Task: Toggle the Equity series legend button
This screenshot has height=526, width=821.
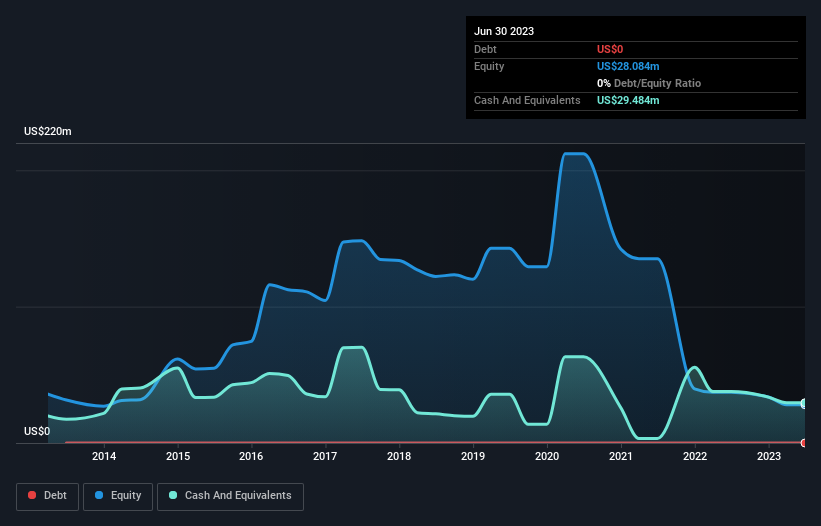Action: coord(118,496)
